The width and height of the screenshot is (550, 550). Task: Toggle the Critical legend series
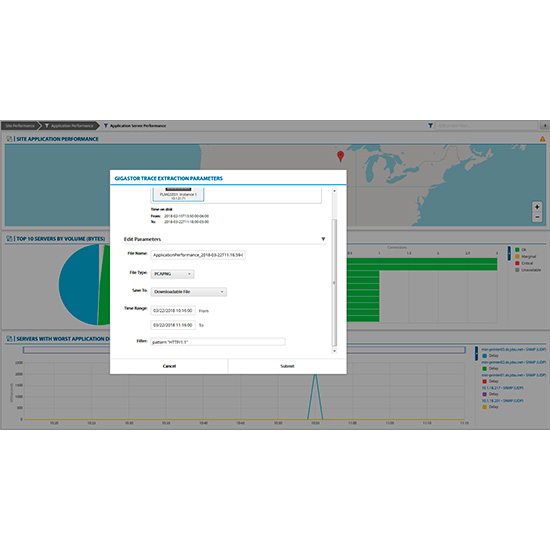pos(524,263)
